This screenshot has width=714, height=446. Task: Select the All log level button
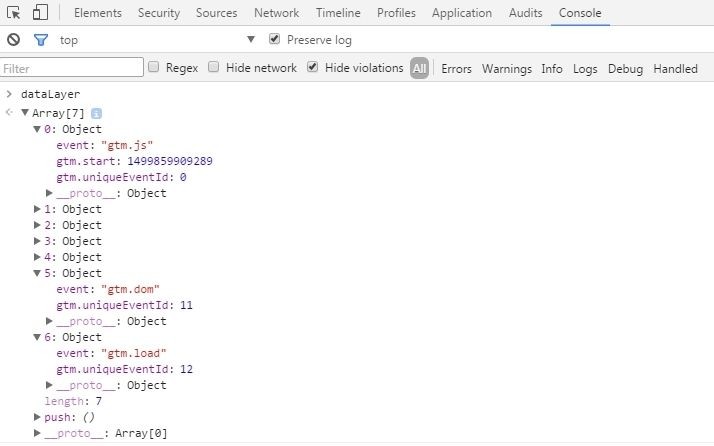point(419,68)
